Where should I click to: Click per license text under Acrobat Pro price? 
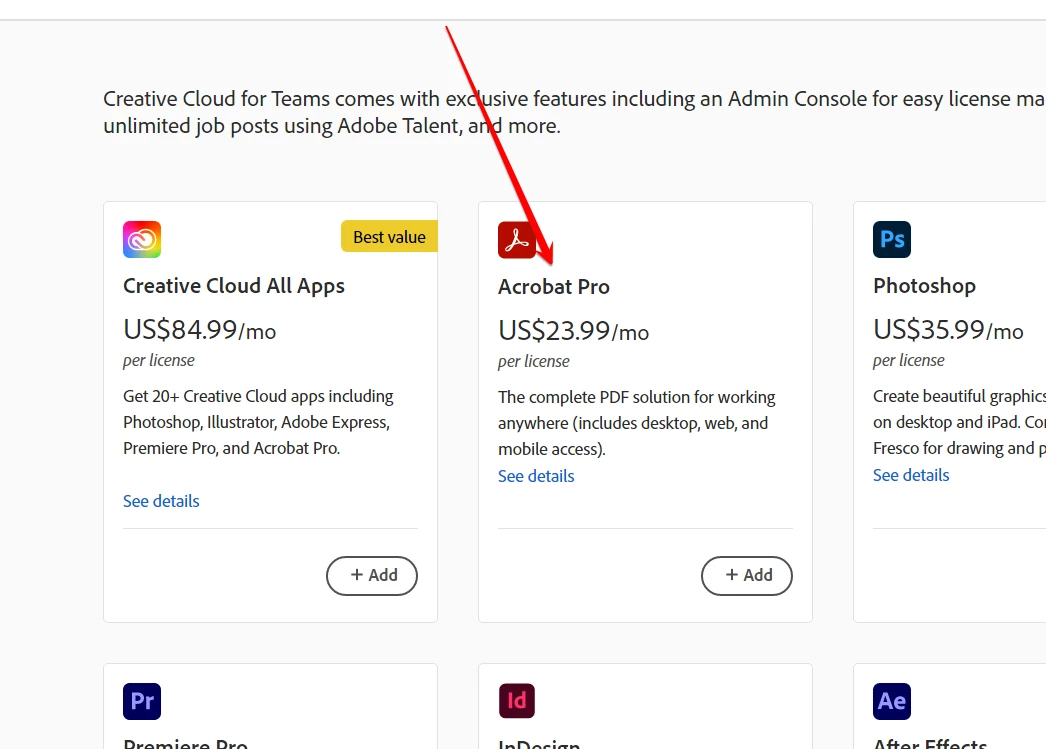click(x=534, y=361)
